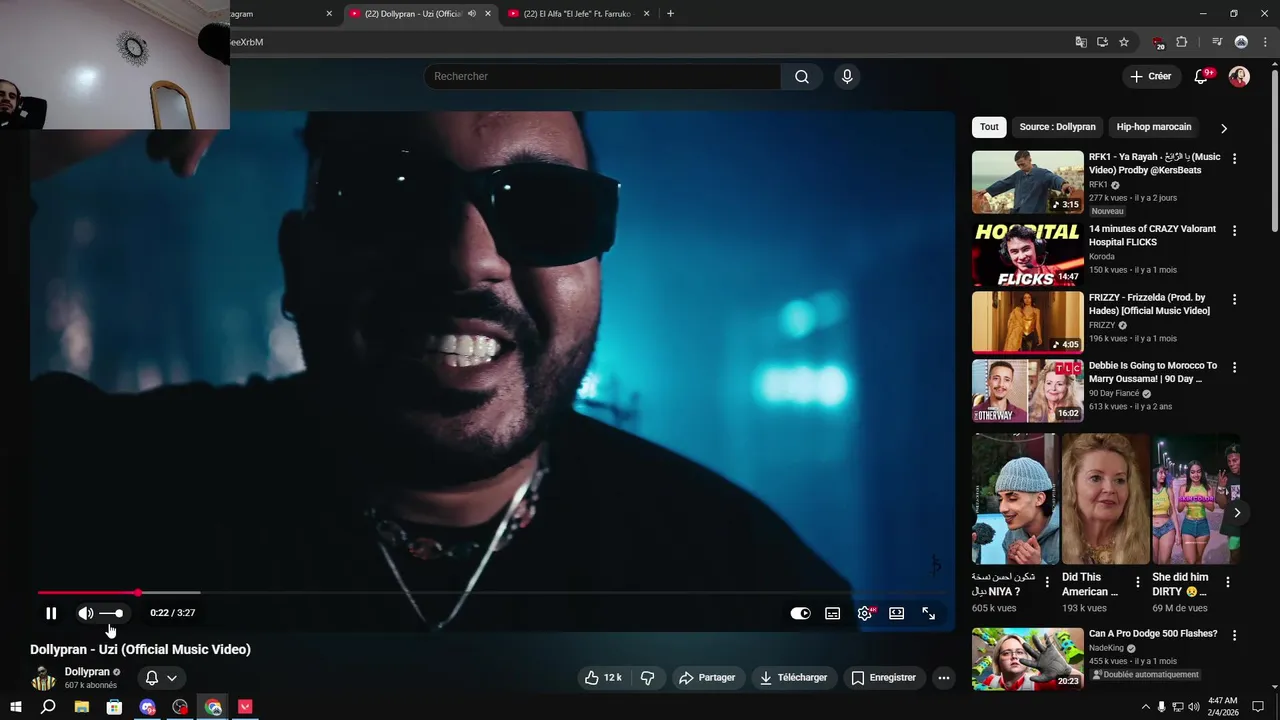
Task: Open Chrome three-dot menu
Action: (x=1265, y=42)
